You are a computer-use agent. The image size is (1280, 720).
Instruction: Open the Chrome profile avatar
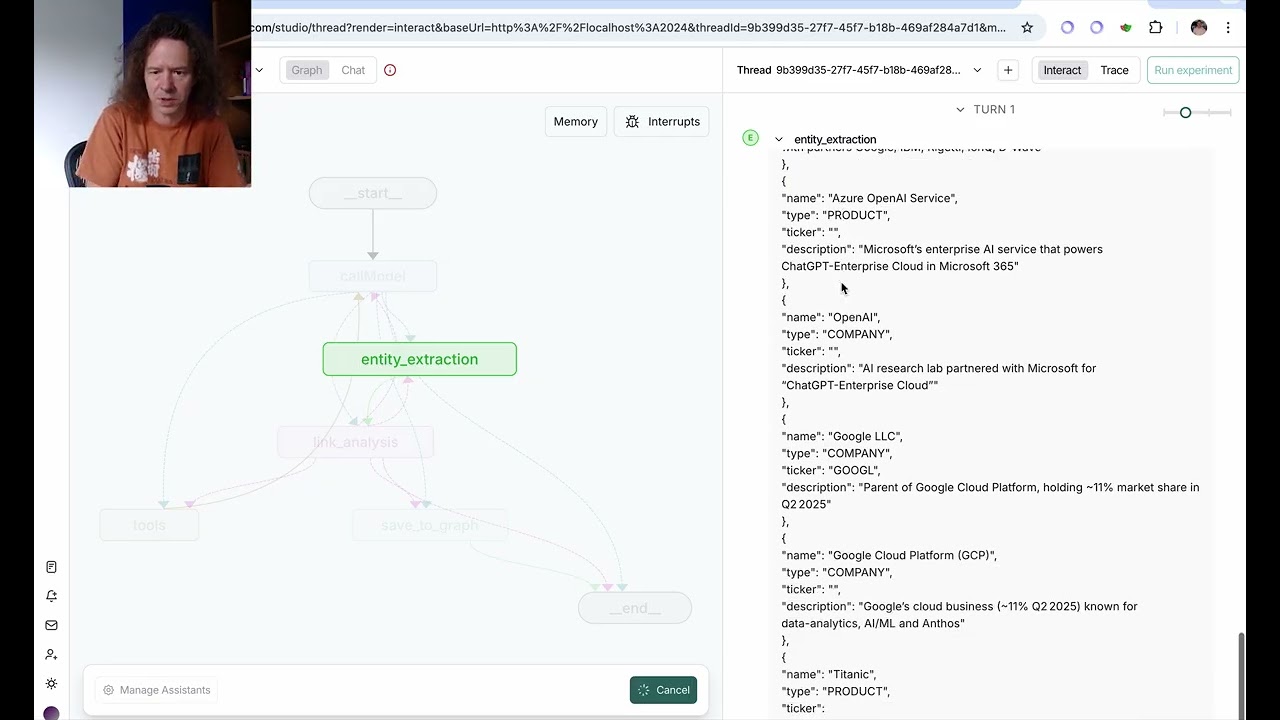(x=1199, y=28)
